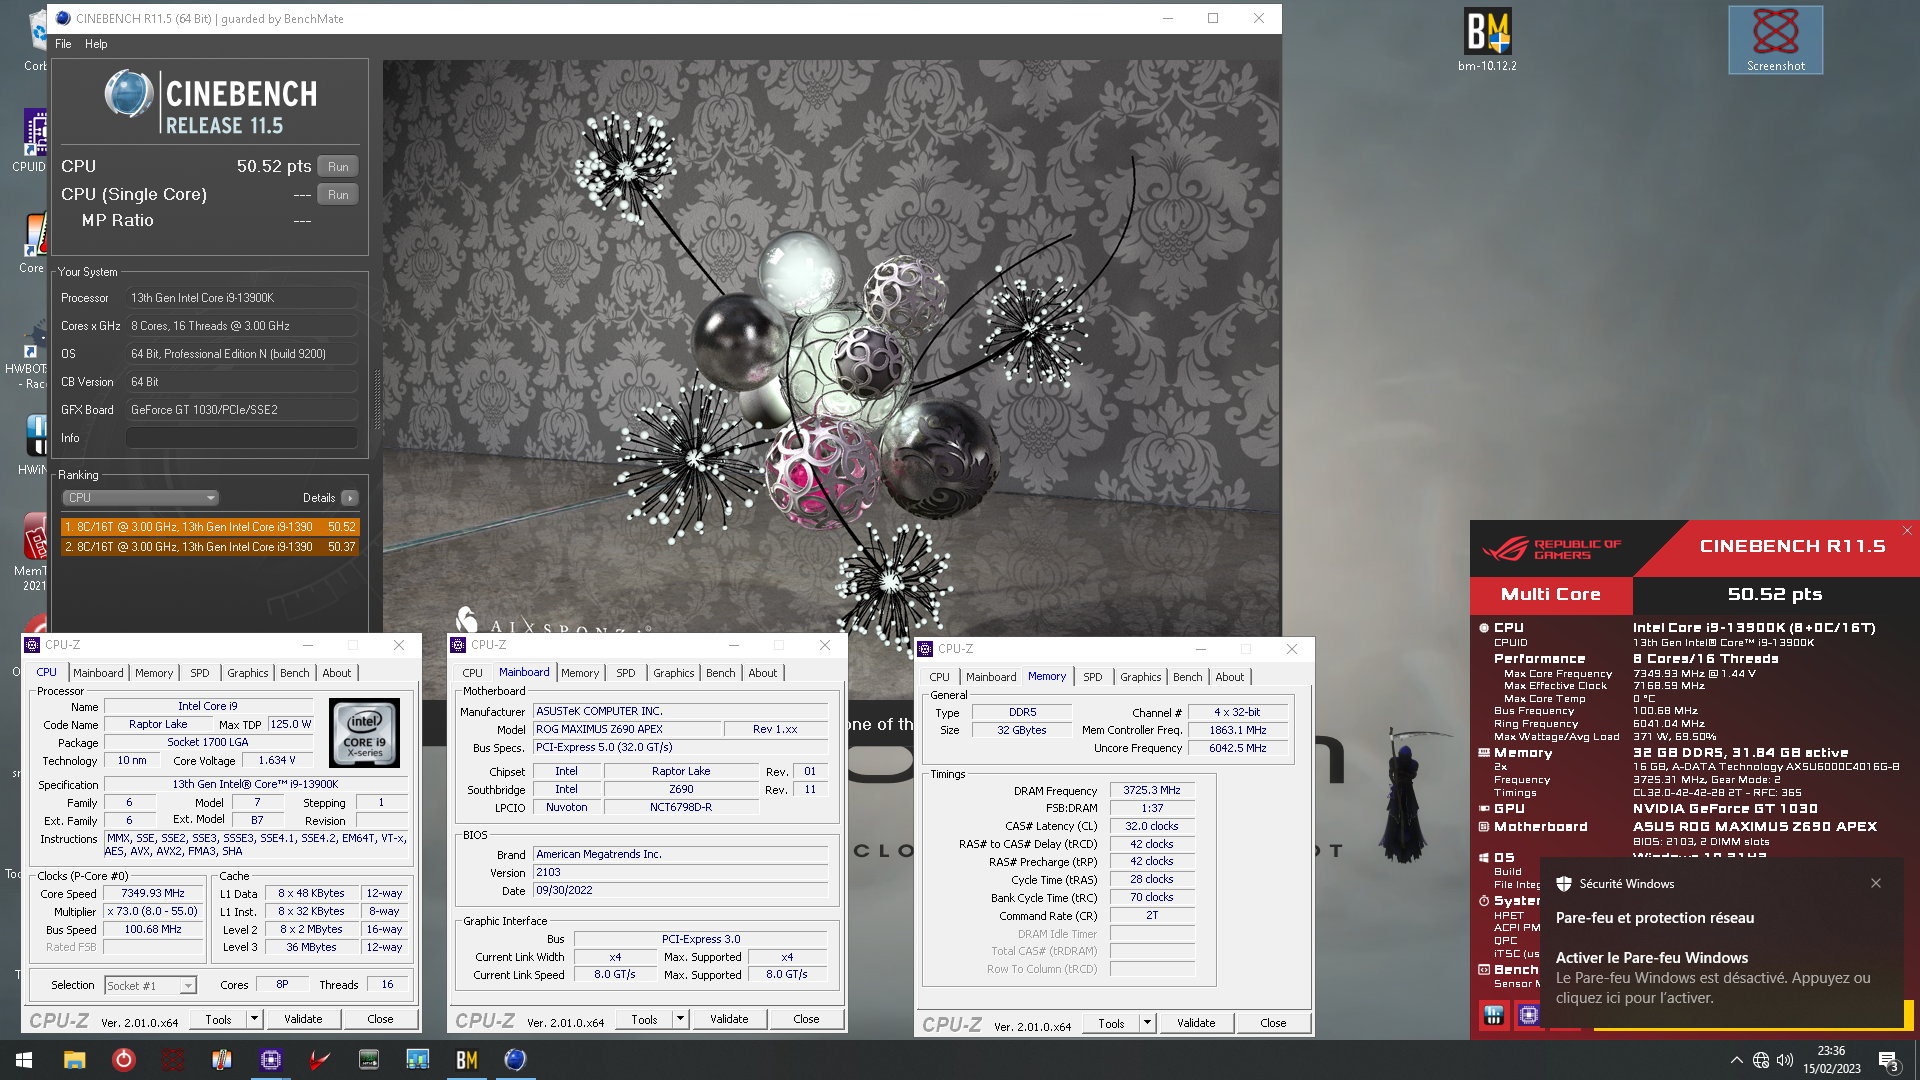The width and height of the screenshot is (1920, 1080).
Task: Expand Tools arrow in CPU-tab CPU-Z window
Action: pyautogui.click(x=254, y=1020)
